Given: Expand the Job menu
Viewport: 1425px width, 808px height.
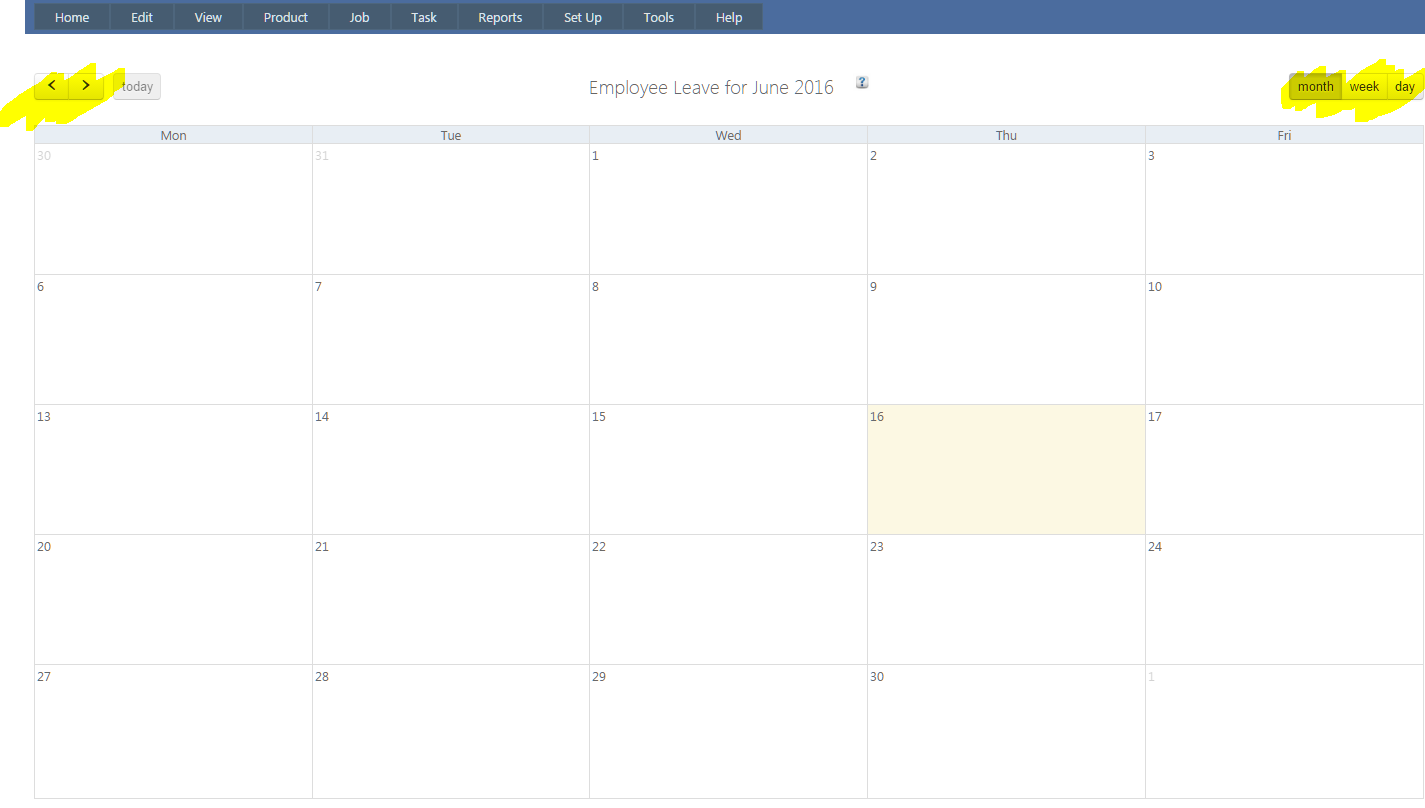Looking at the screenshot, I should (359, 17).
